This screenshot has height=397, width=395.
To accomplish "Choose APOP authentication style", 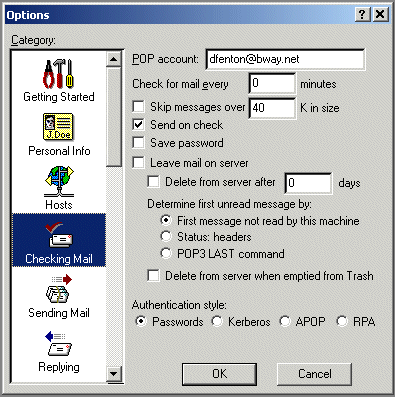I will coord(285,321).
